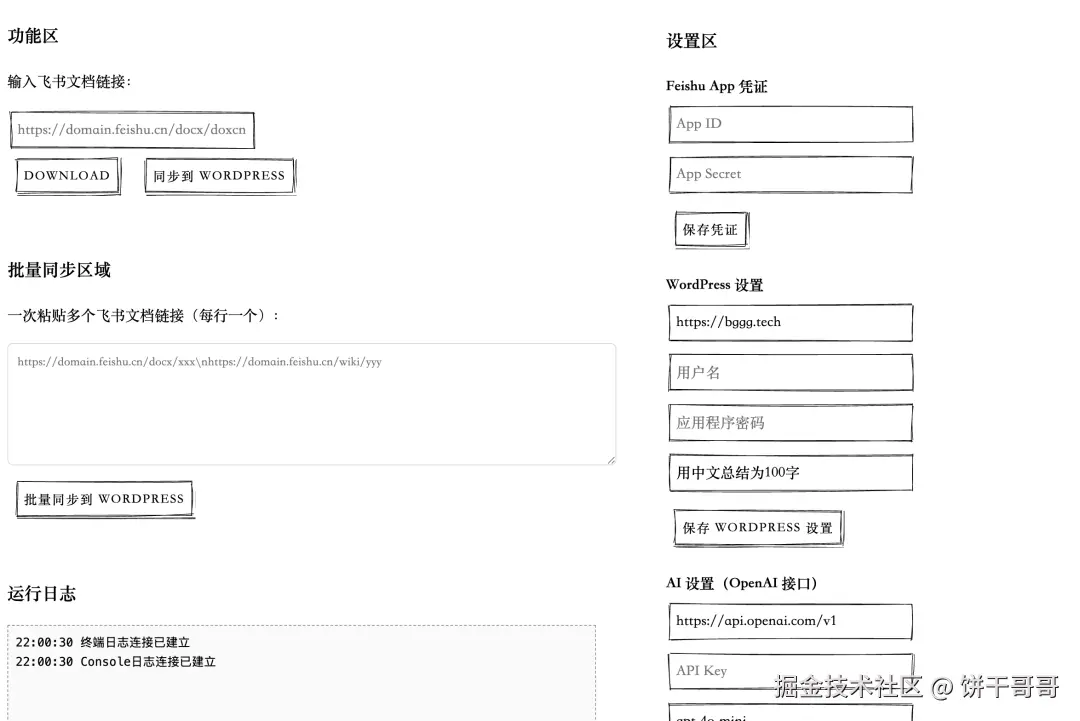Click the App ID input field
Viewport: 1080px width, 721px height.
coord(791,125)
